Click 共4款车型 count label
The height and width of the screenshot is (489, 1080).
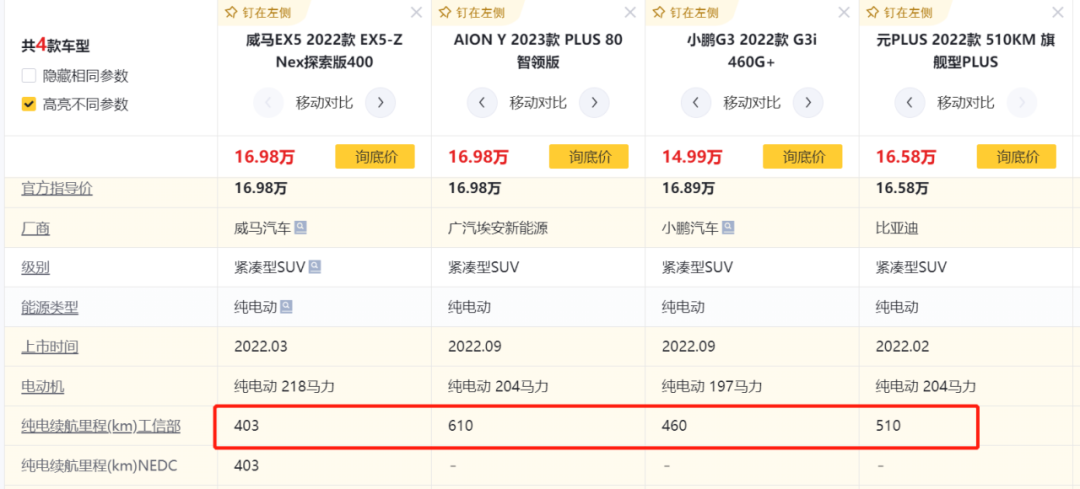pos(56,45)
